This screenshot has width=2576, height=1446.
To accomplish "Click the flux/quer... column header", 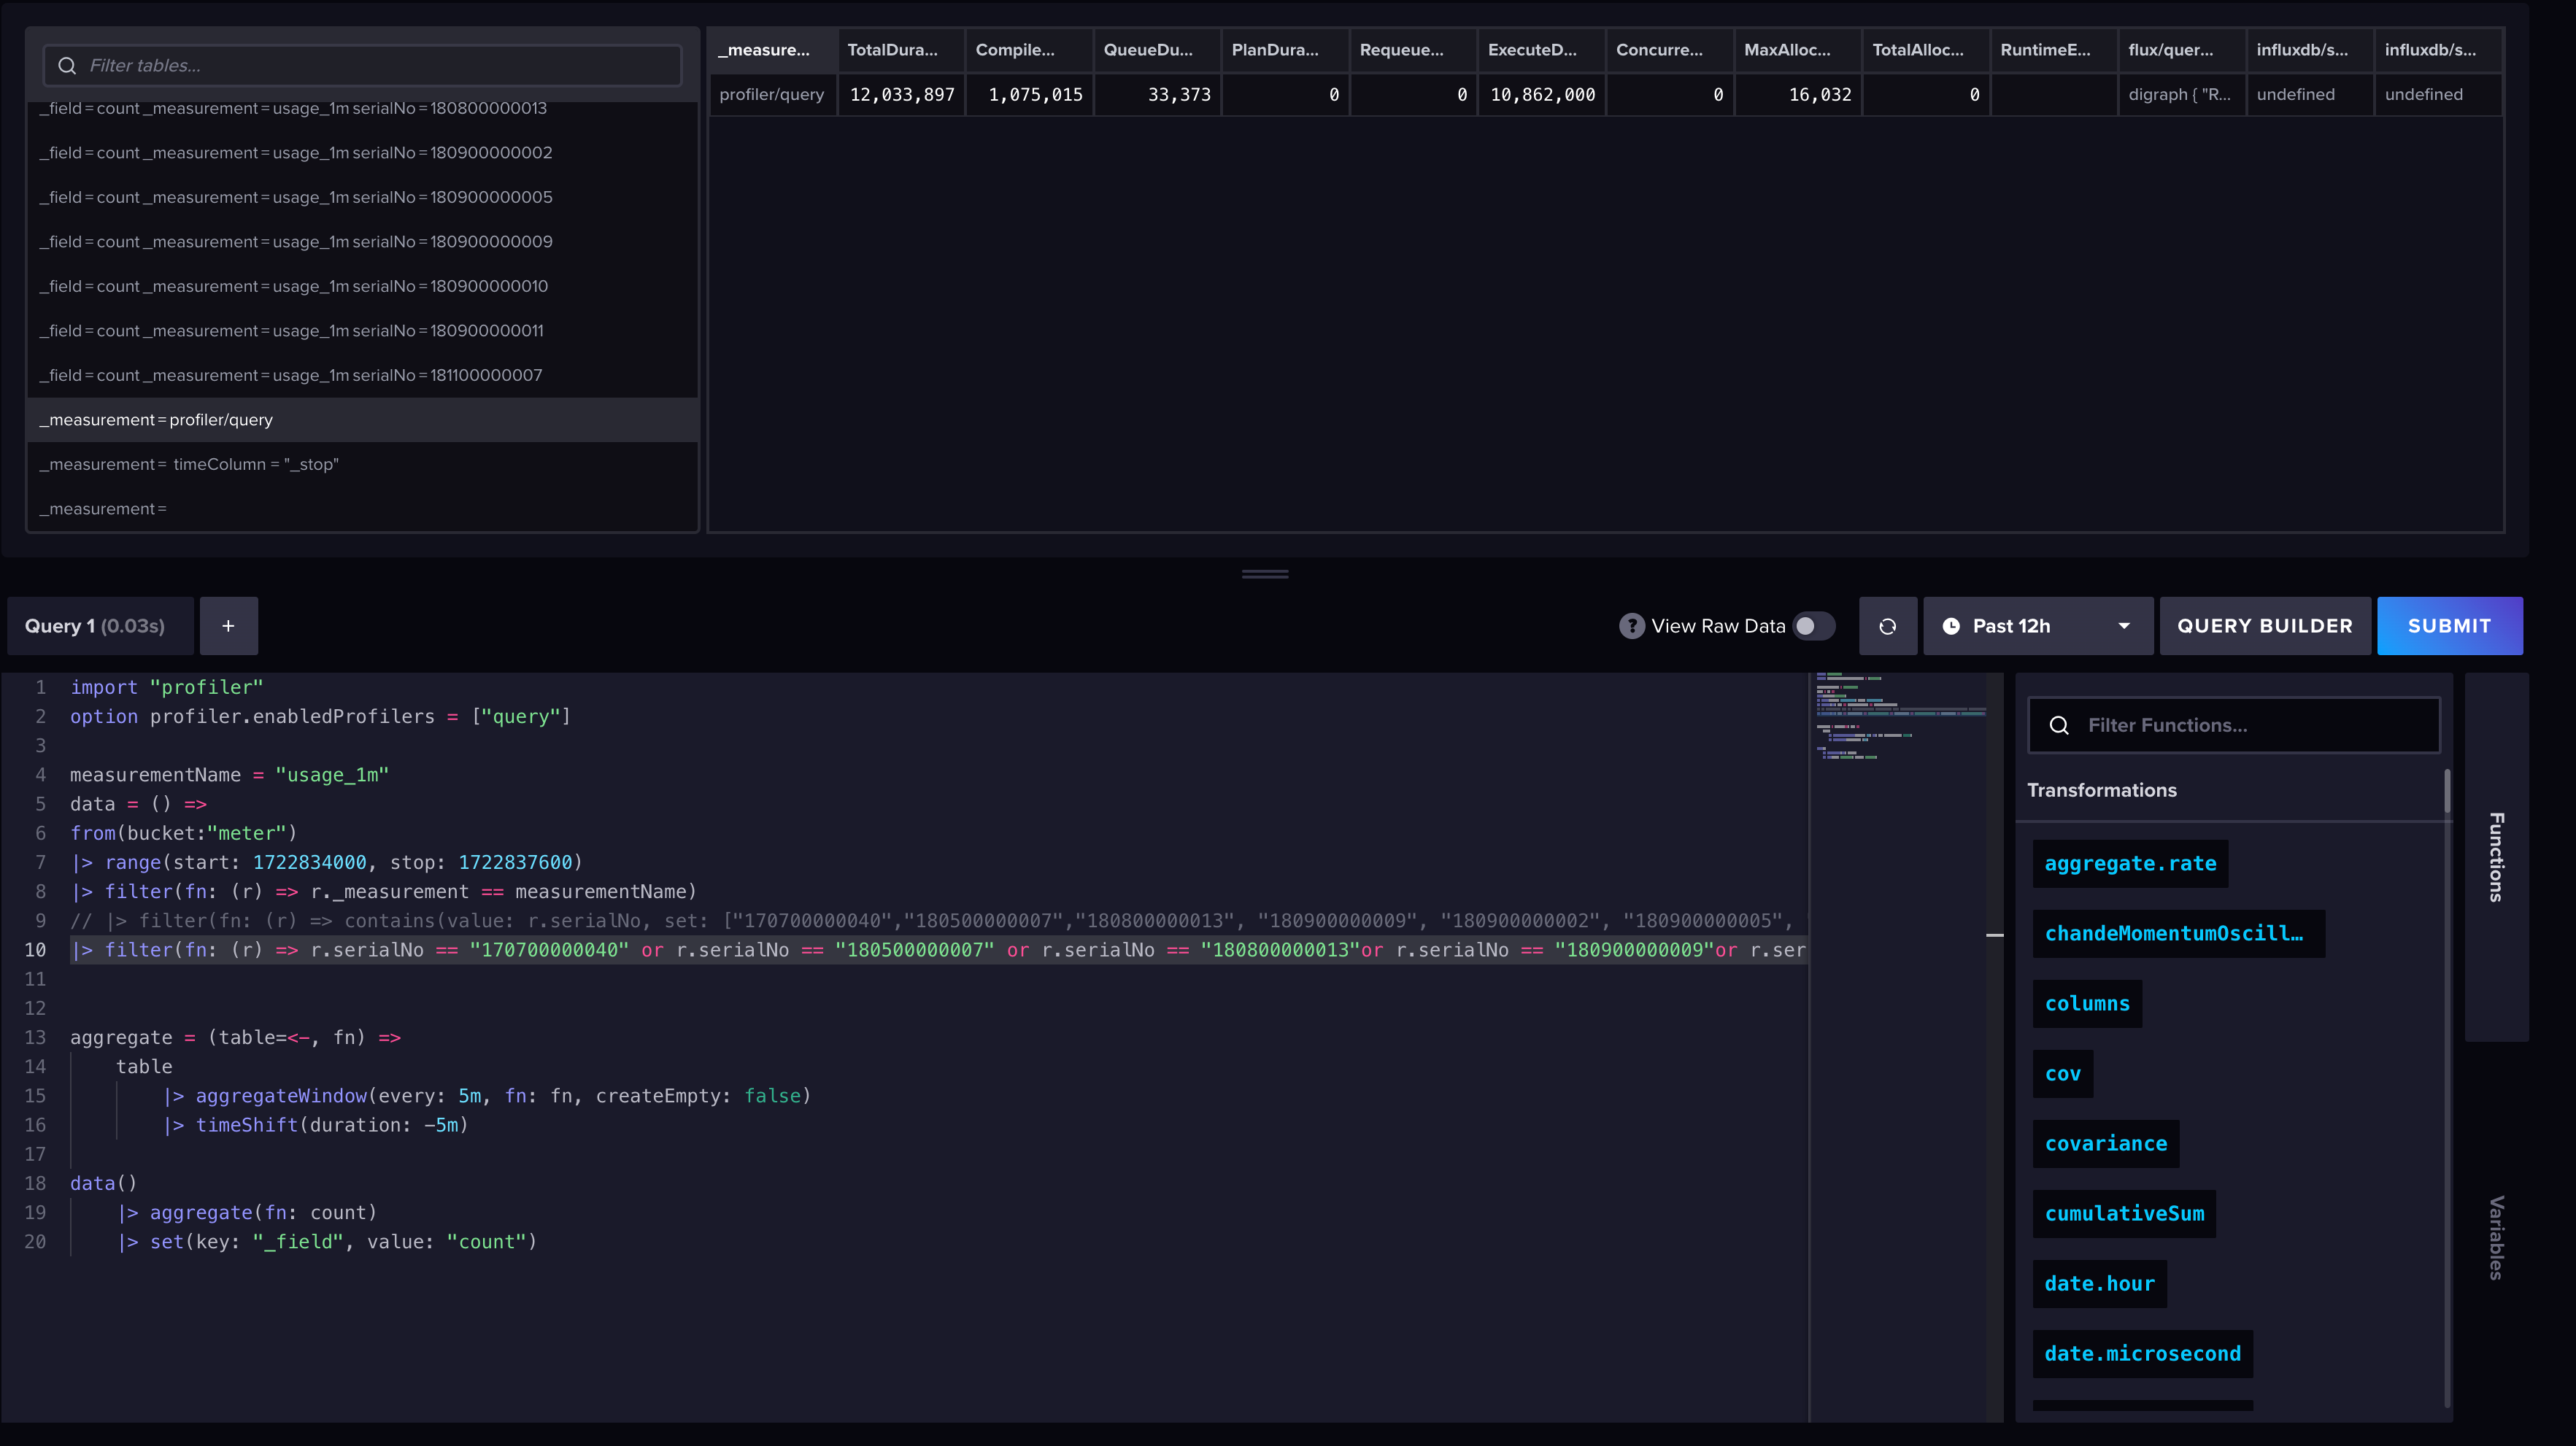I will pos(2181,50).
